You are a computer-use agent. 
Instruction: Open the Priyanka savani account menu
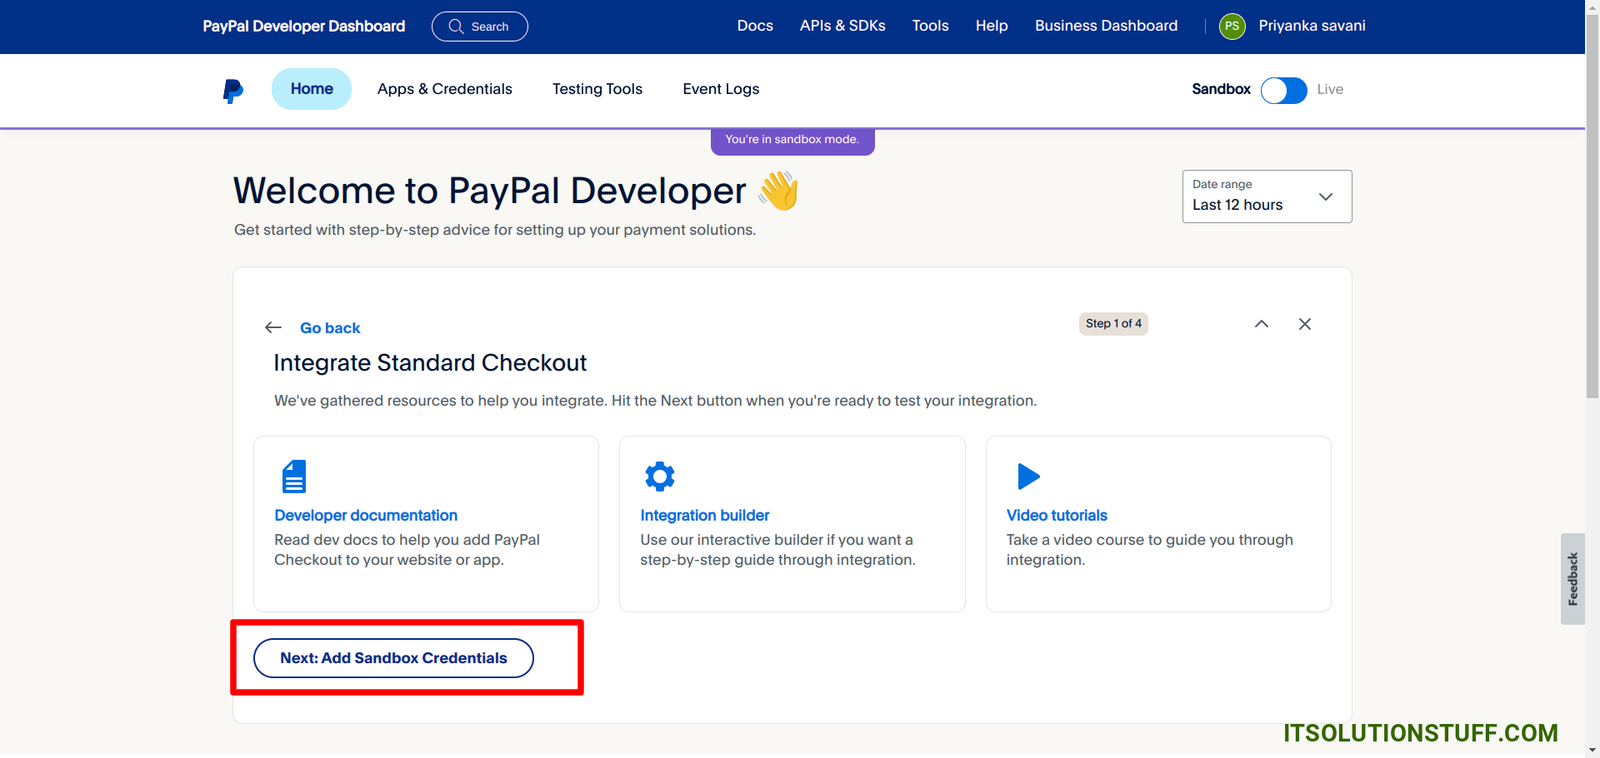click(x=1311, y=26)
